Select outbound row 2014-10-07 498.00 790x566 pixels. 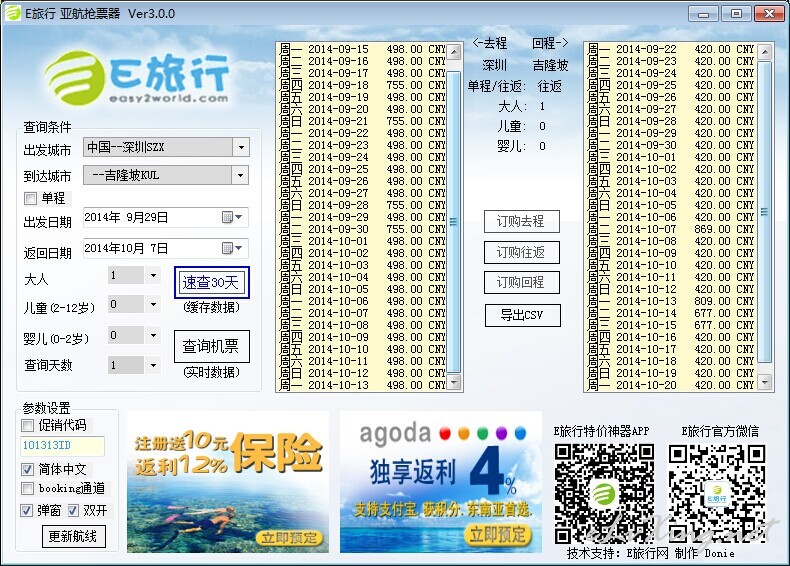pyautogui.click(x=363, y=313)
